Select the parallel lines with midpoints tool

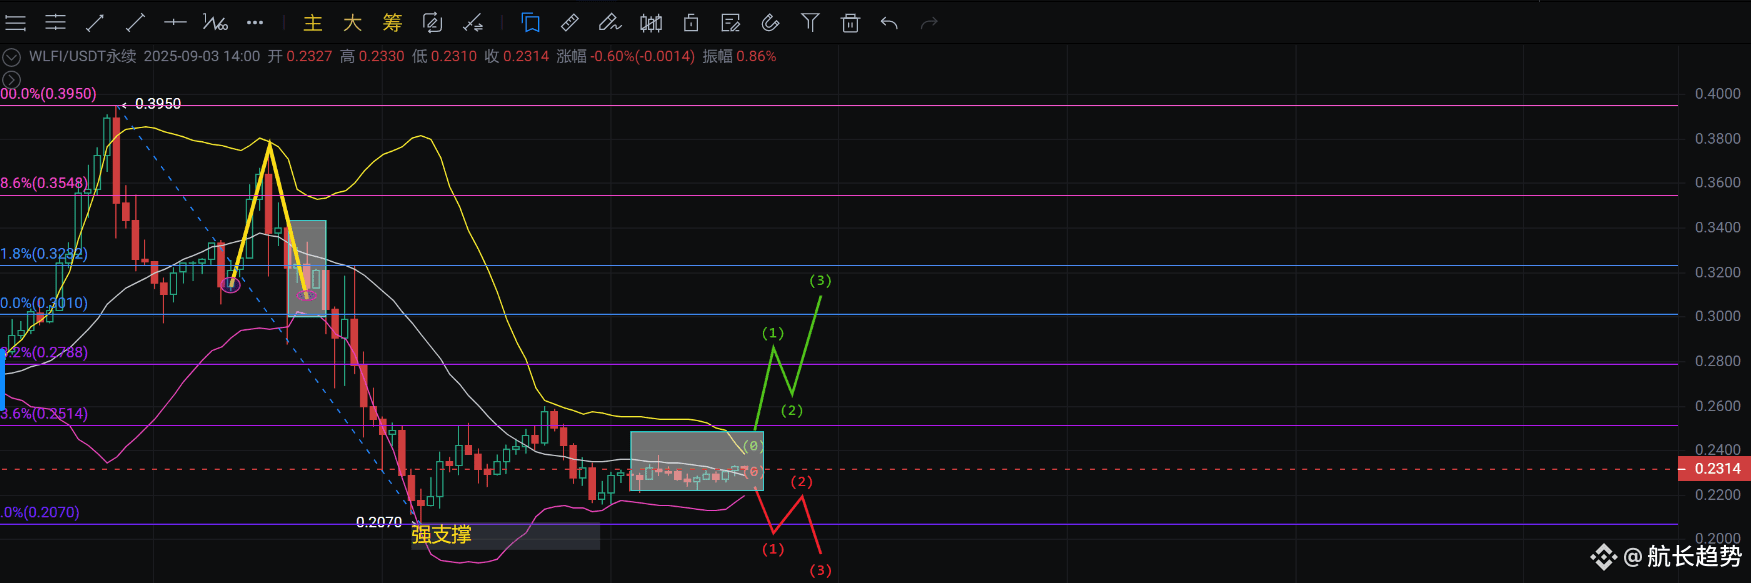coord(56,22)
